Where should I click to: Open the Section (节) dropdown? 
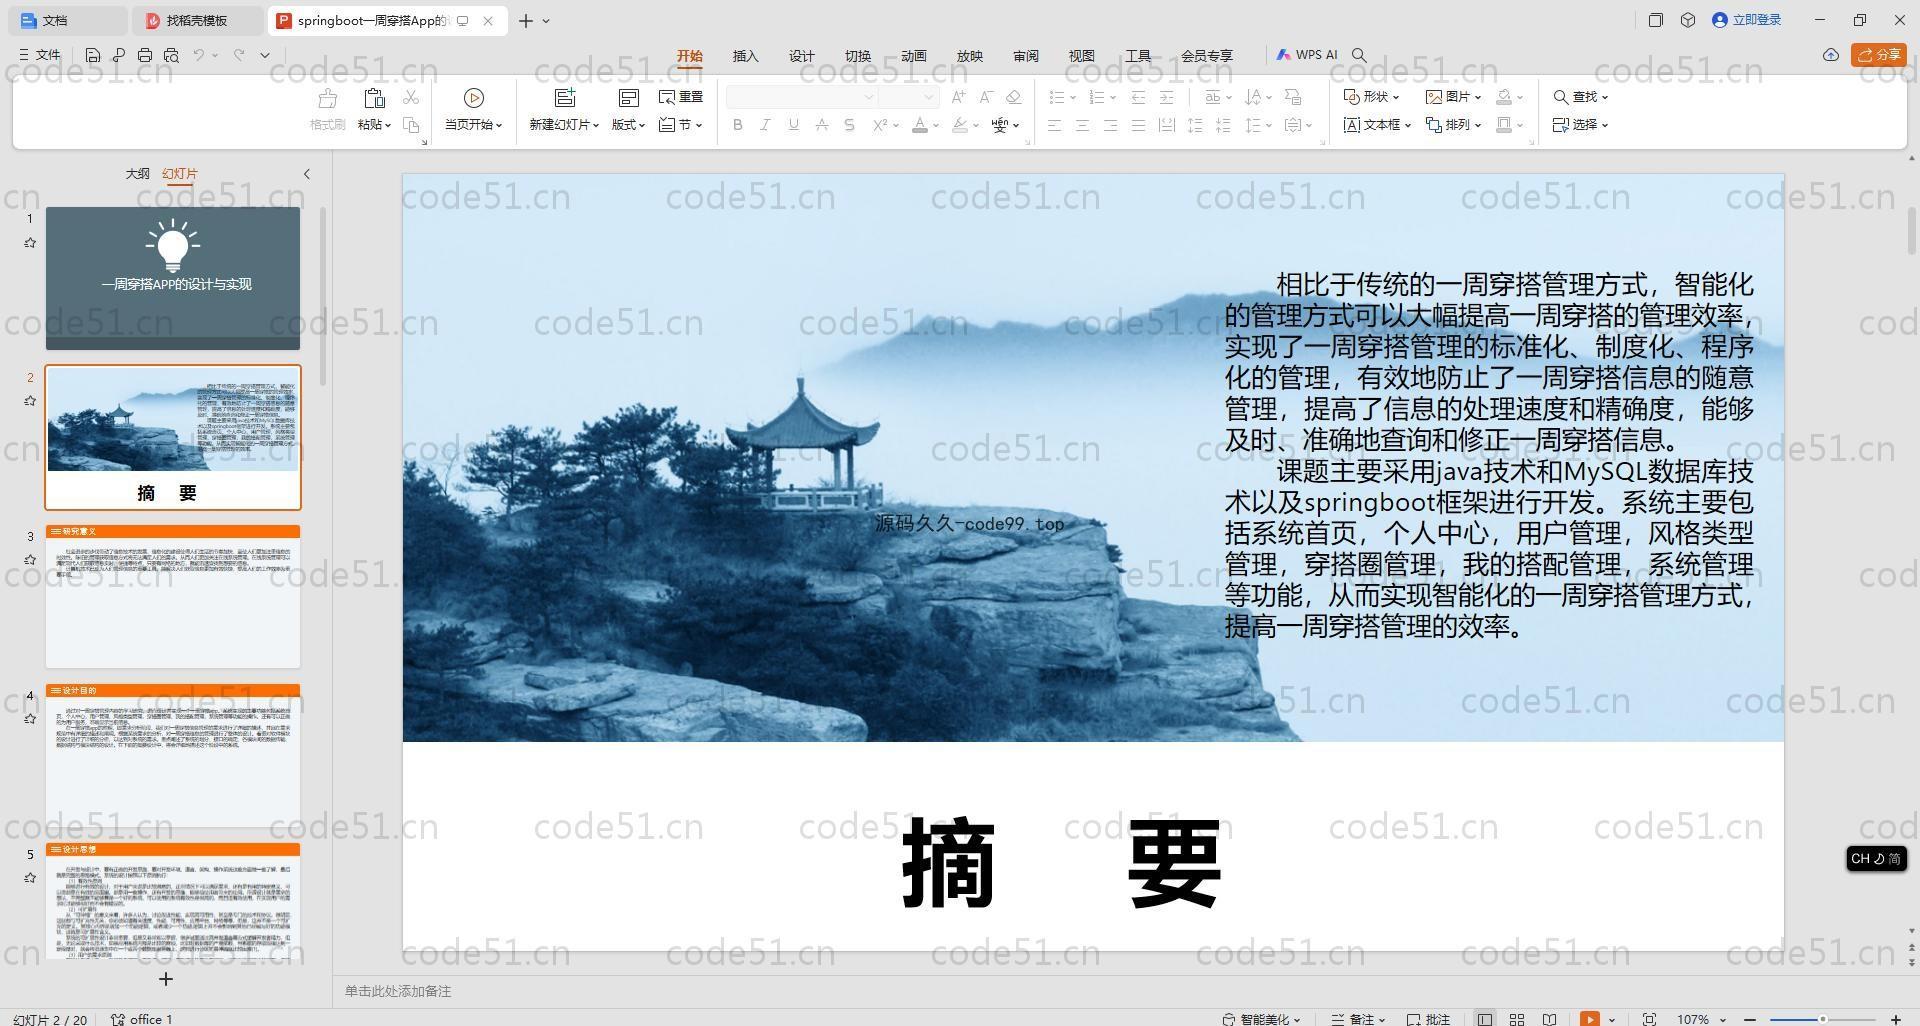(x=681, y=125)
